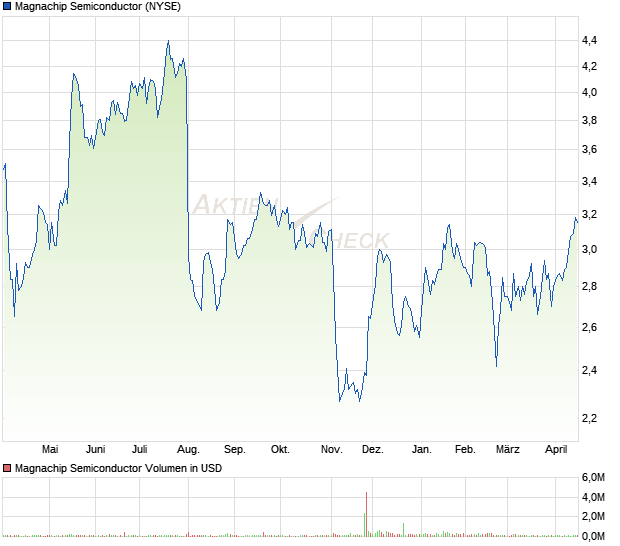The height and width of the screenshot is (546, 620).
Task: Click the 'Magnachip Semiconductor Volumen in USD' label
Action: click(118, 469)
